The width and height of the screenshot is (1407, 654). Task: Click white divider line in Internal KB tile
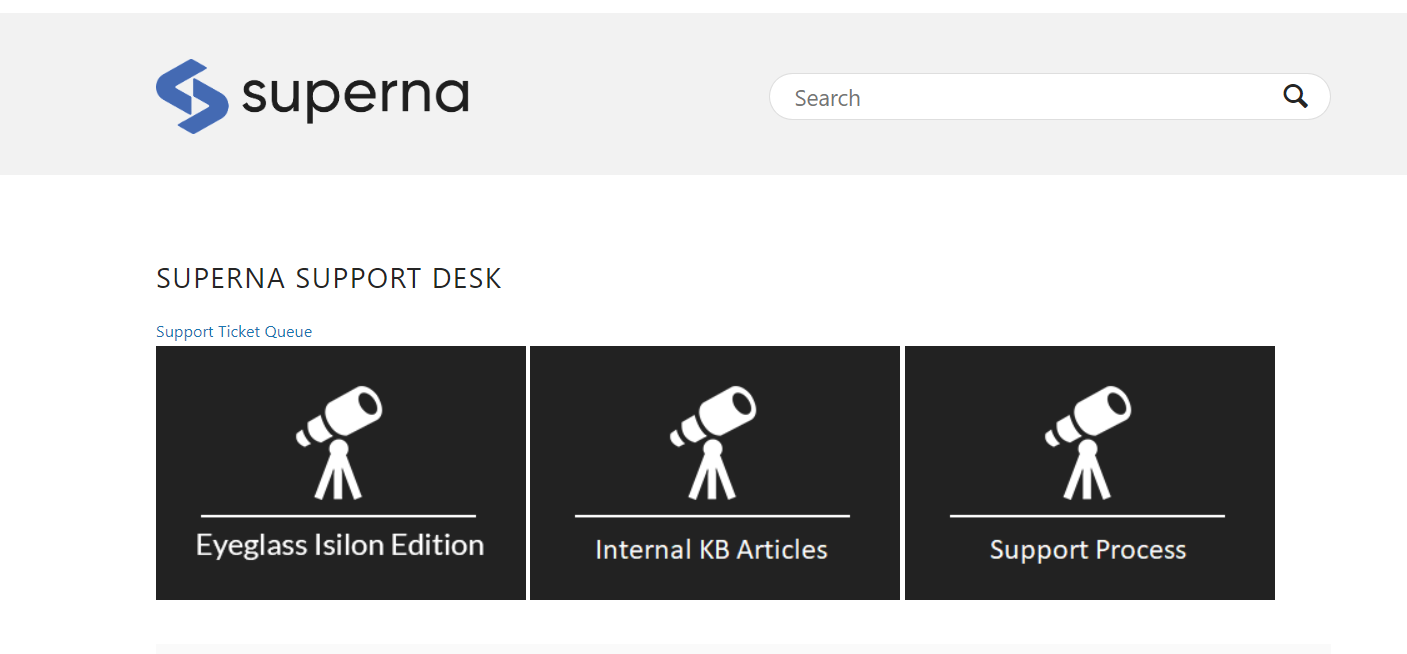click(x=712, y=516)
